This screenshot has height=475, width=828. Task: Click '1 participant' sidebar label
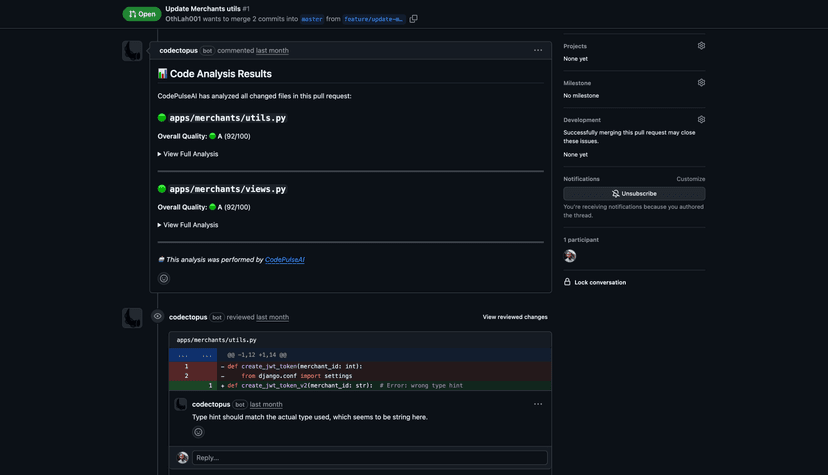pyautogui.click(x=581, y=240)
